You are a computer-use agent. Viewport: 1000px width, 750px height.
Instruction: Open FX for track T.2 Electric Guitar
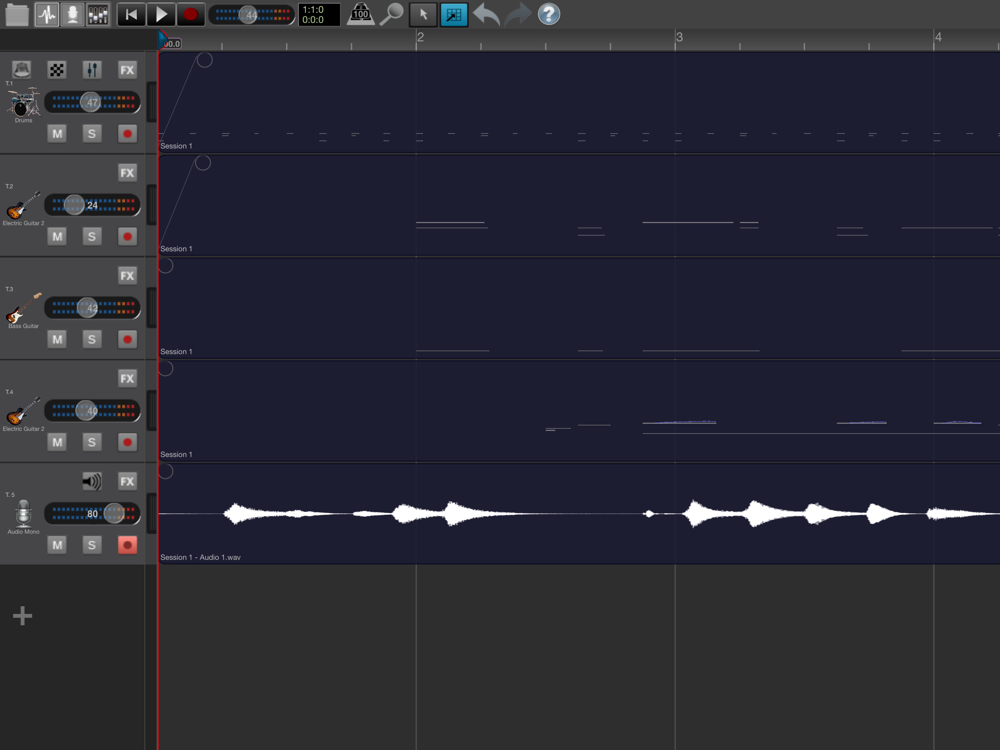click(x=127, y=172)
